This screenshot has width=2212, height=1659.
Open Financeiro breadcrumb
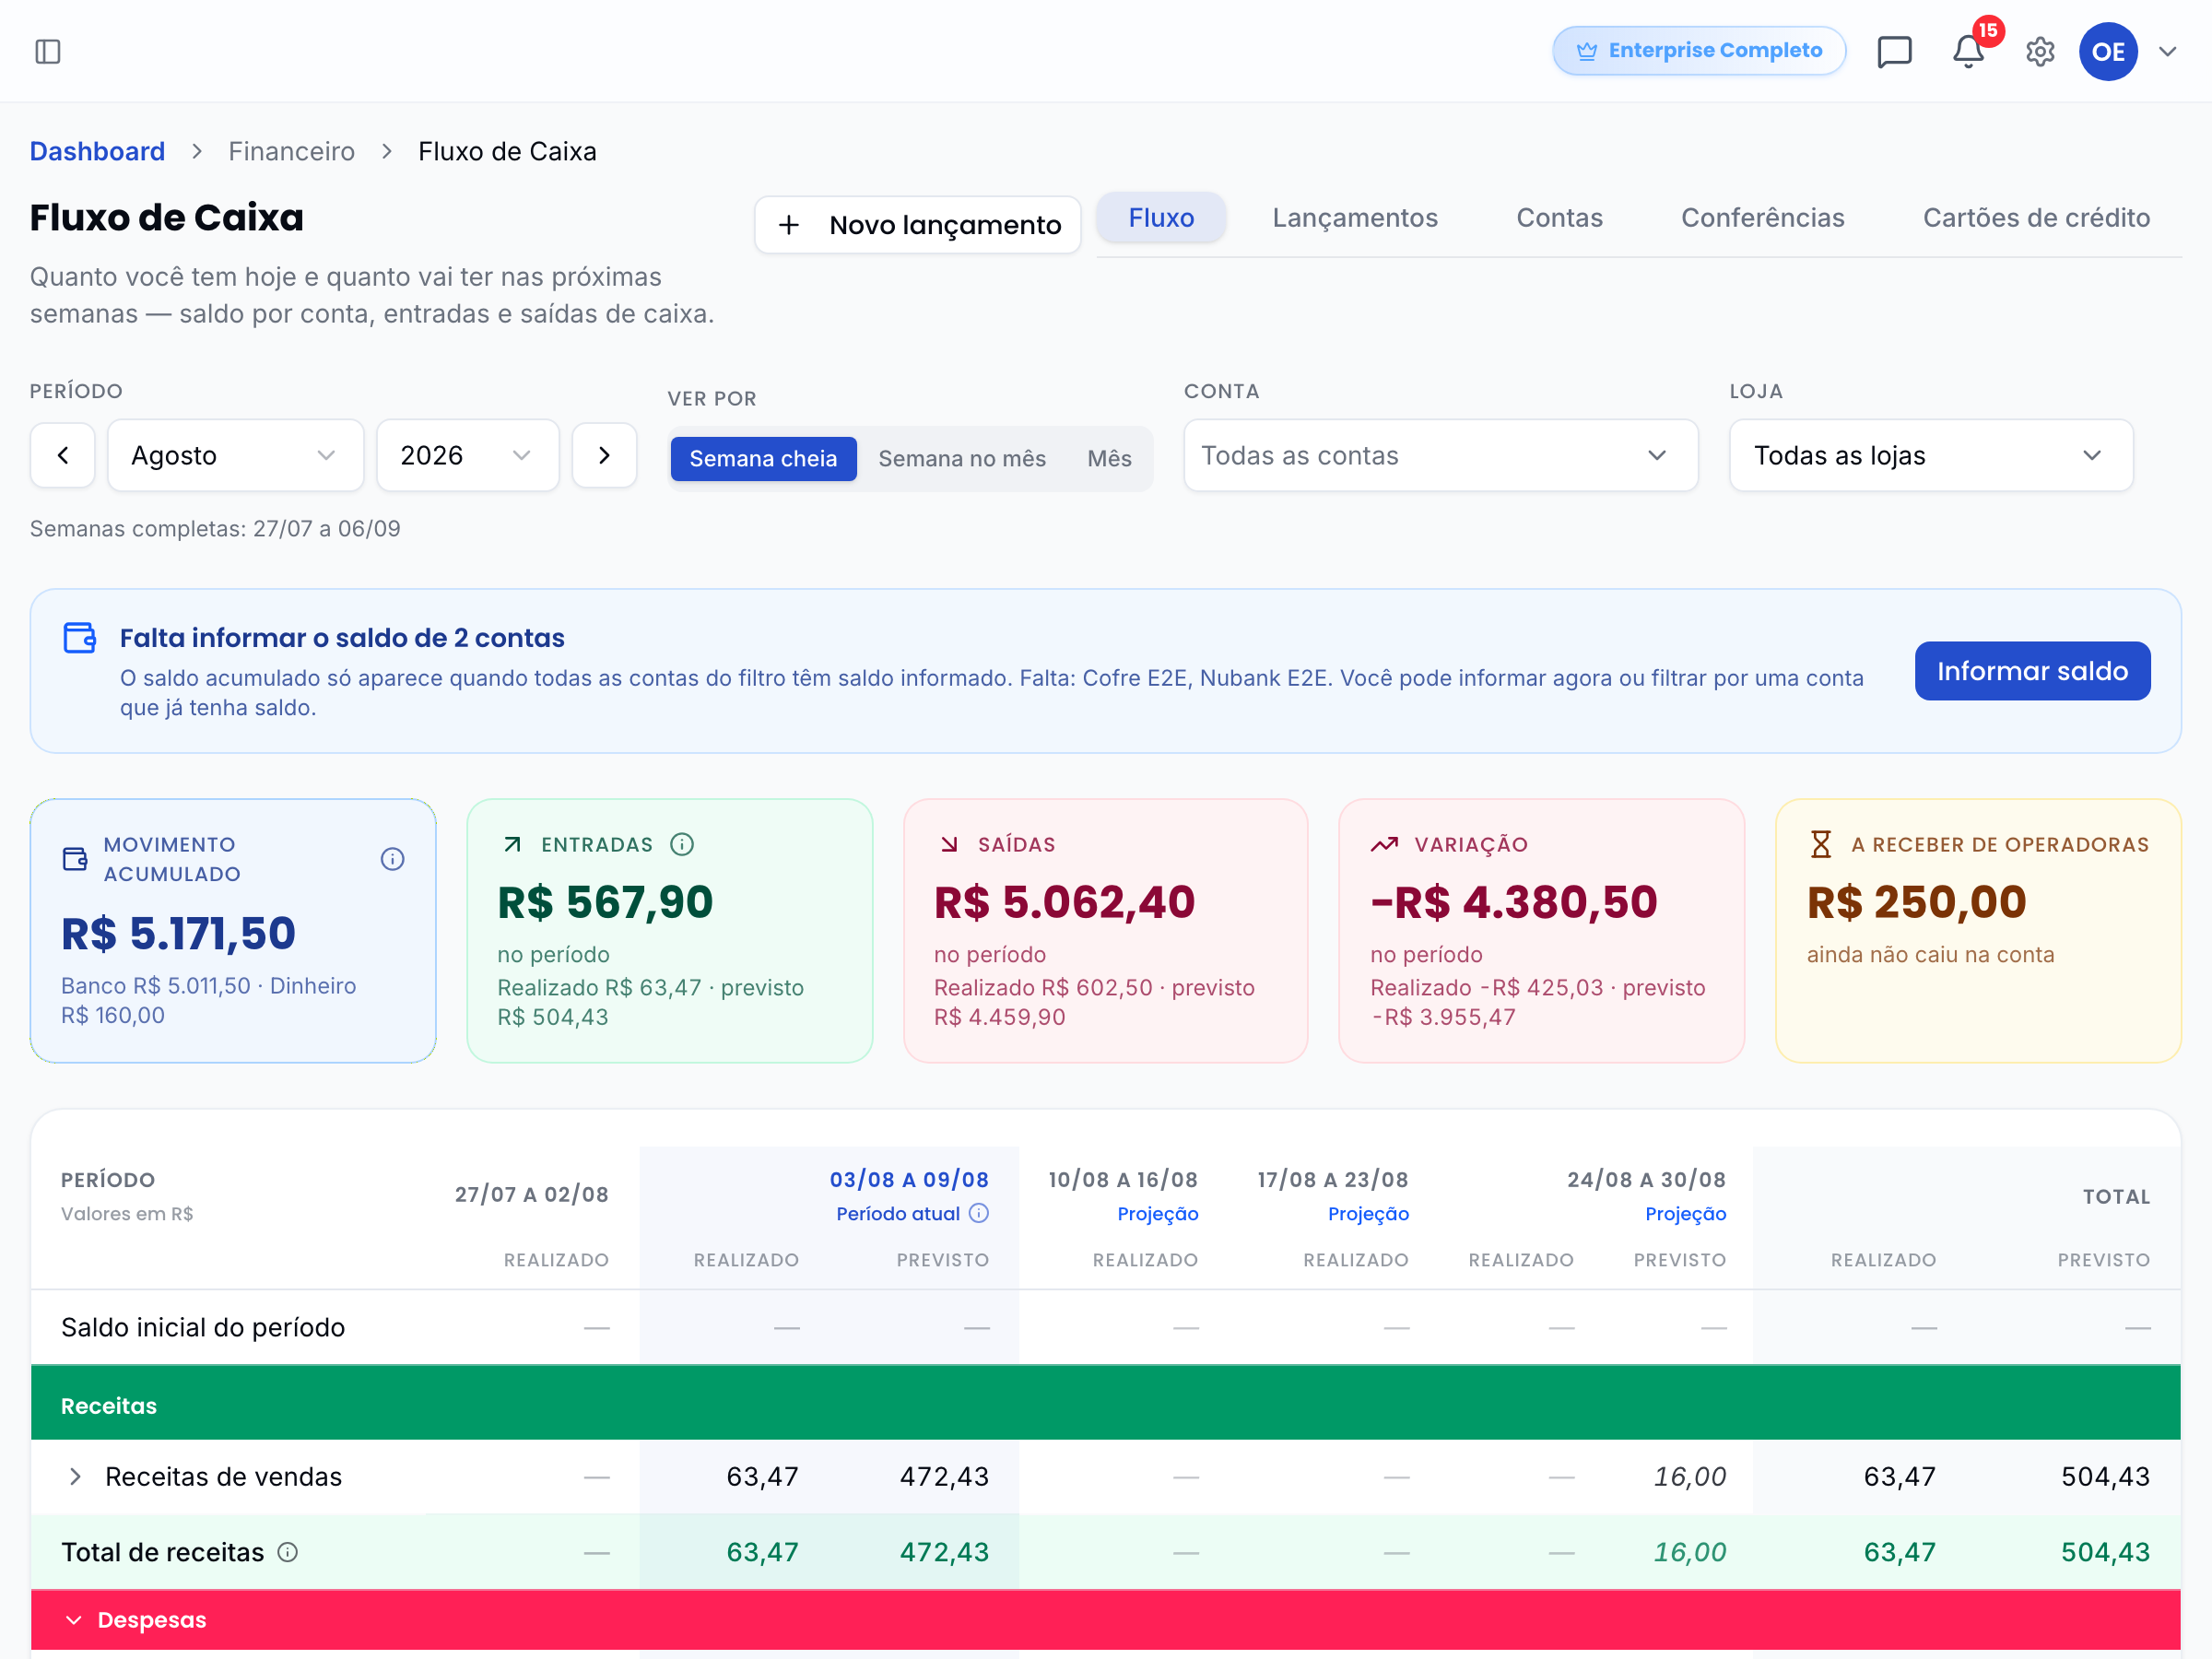[291, 151]
